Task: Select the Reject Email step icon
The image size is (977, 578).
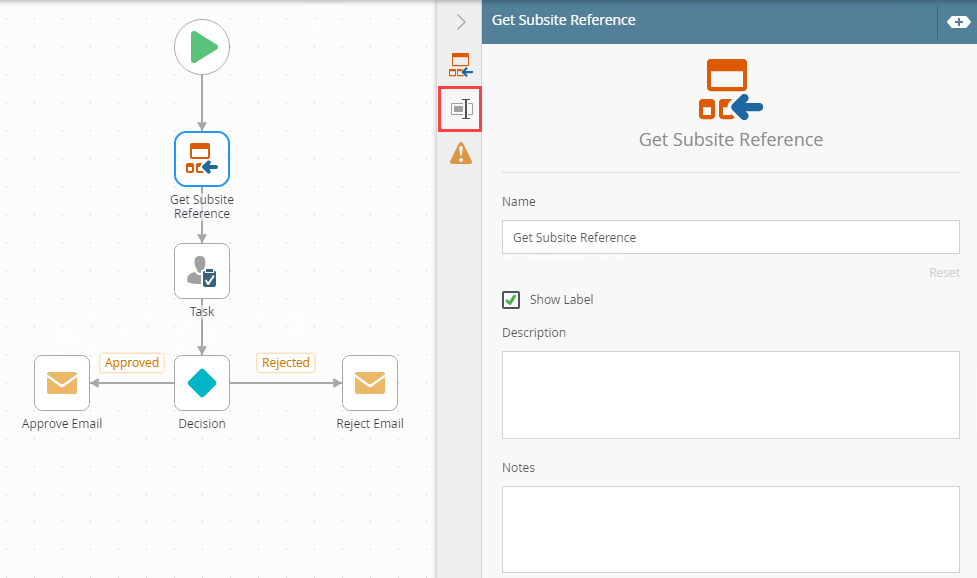Action: (370, 383)
